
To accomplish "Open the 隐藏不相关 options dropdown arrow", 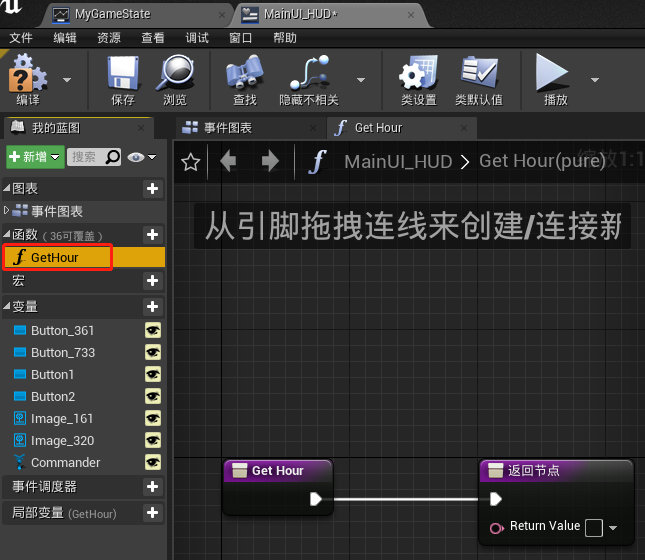I will (x=361, y=79).
